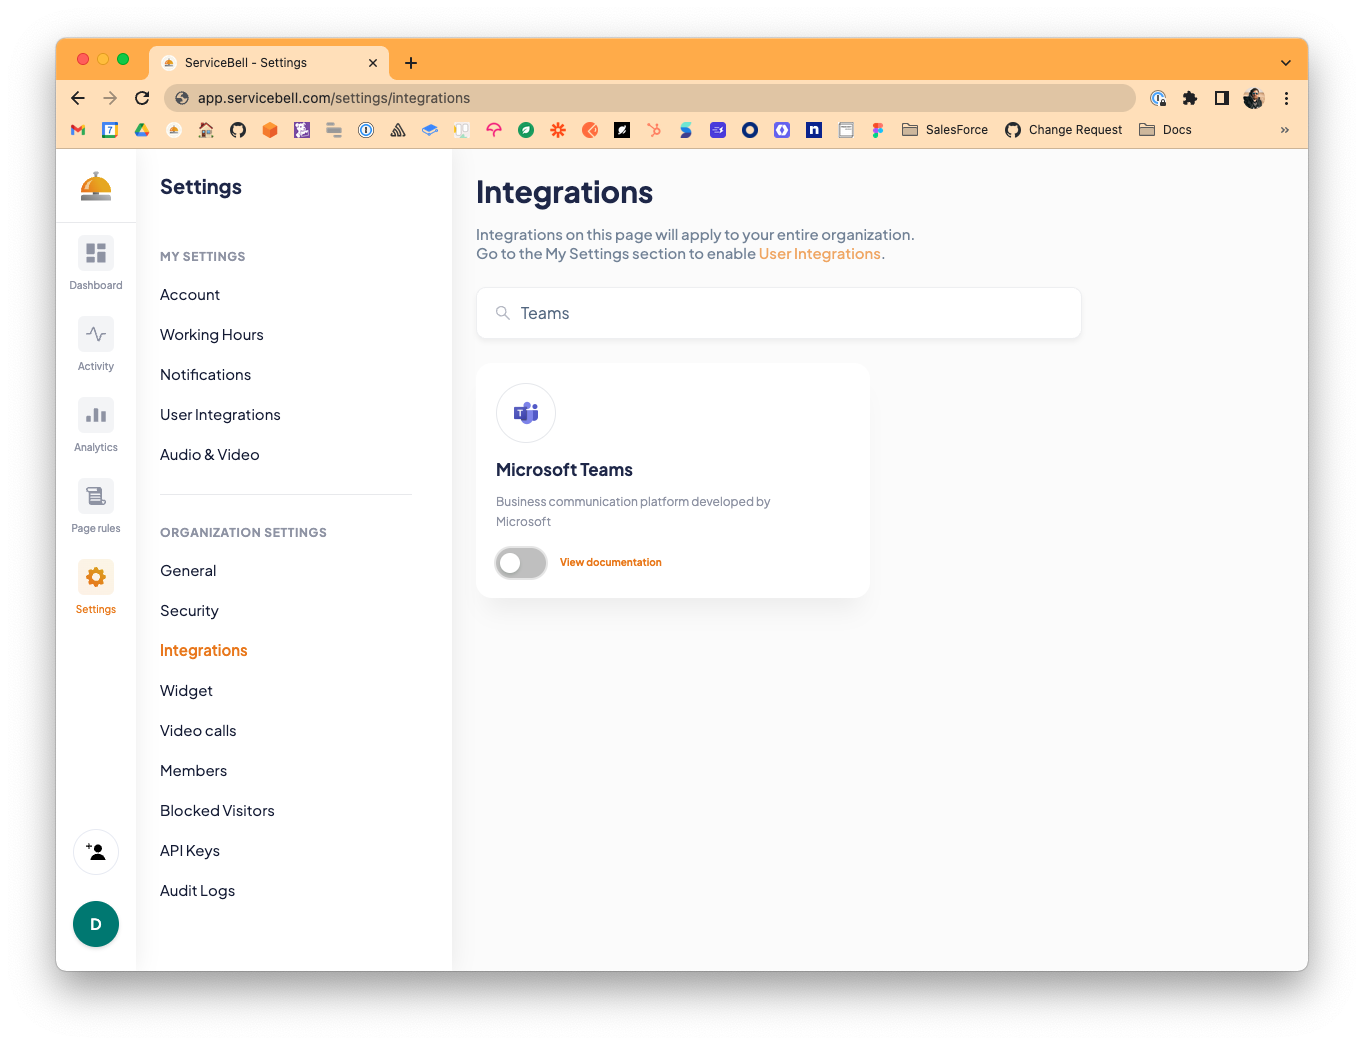Open the Zapier asterisk bookmark icon

point(558,130)
